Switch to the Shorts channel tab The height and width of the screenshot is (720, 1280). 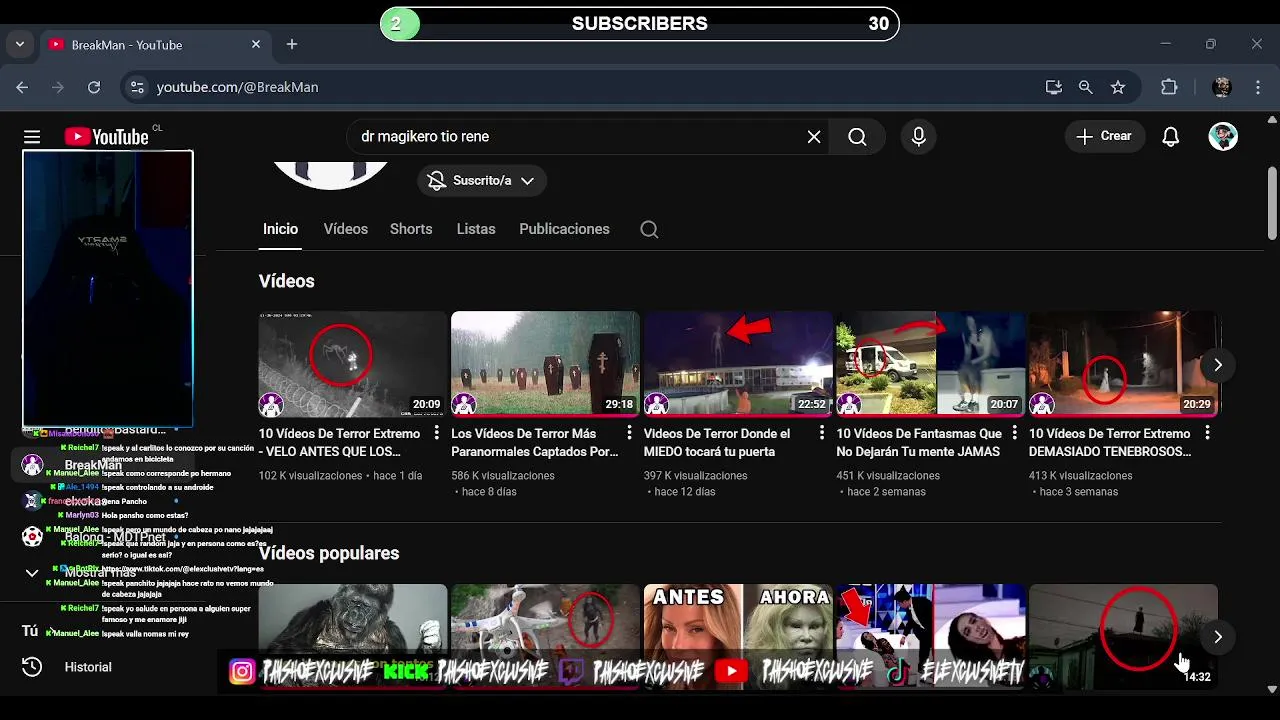coord(411,229)
